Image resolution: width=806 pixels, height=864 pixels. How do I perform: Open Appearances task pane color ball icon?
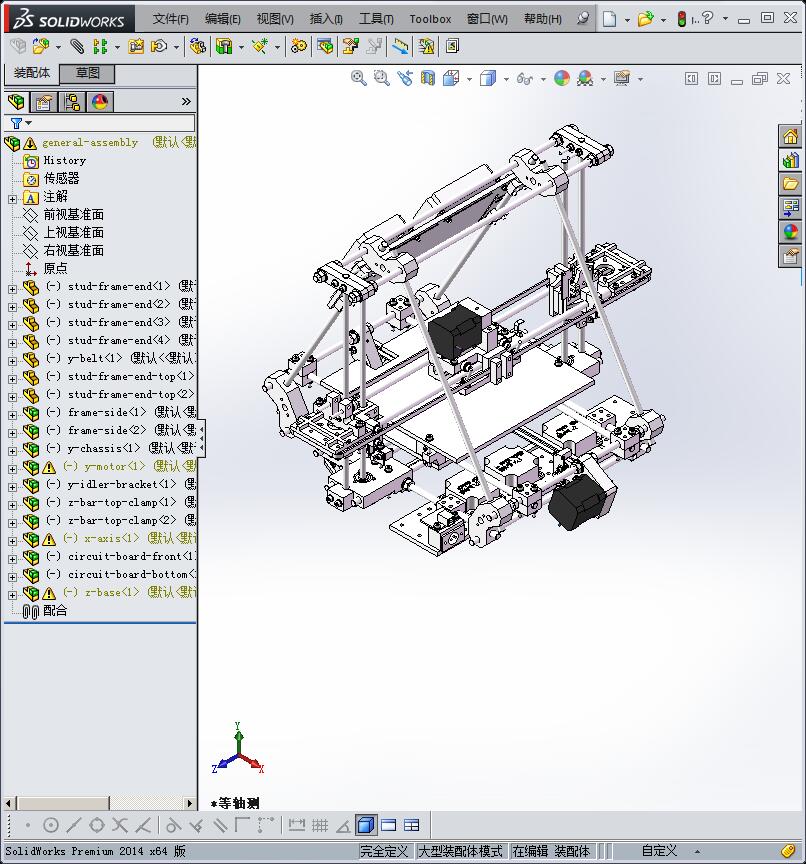click(x=791, y=232)
